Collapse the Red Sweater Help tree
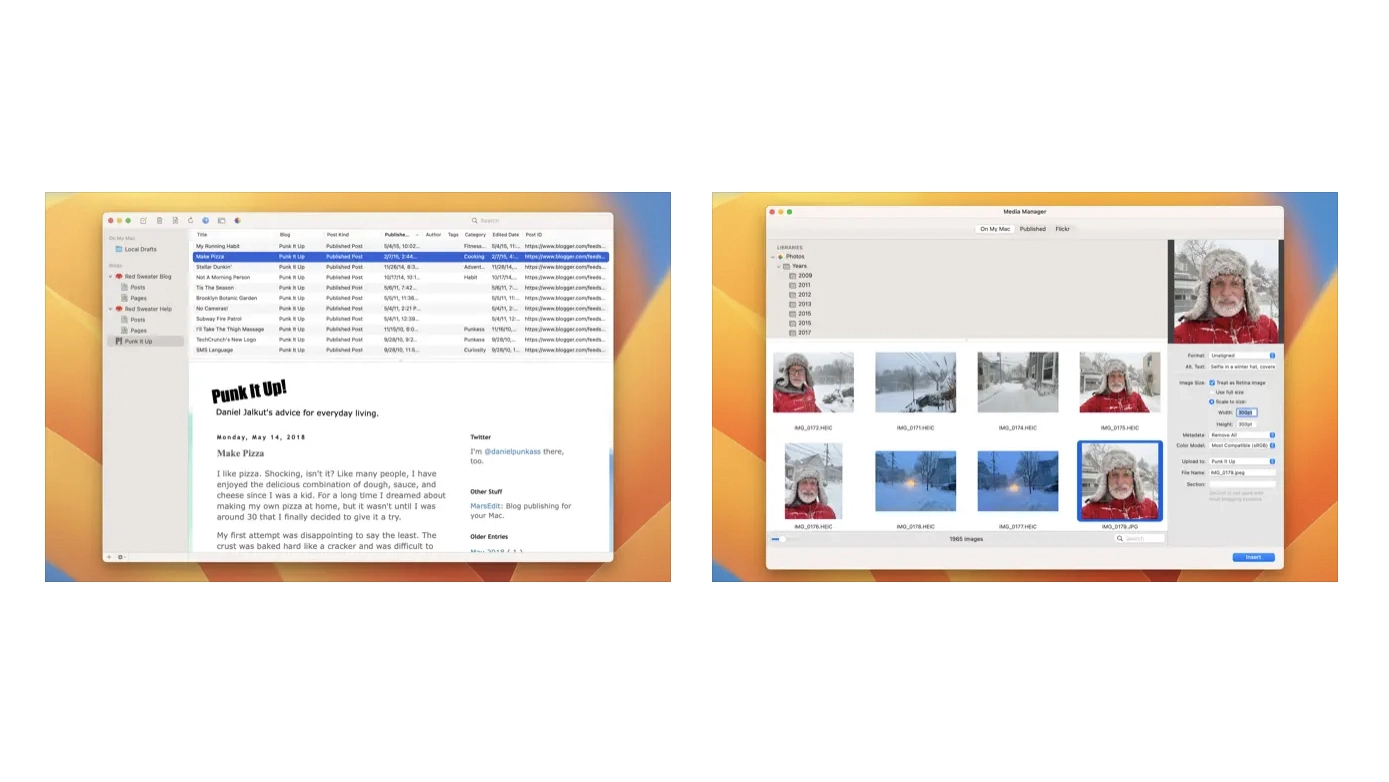 click(111, 309)
